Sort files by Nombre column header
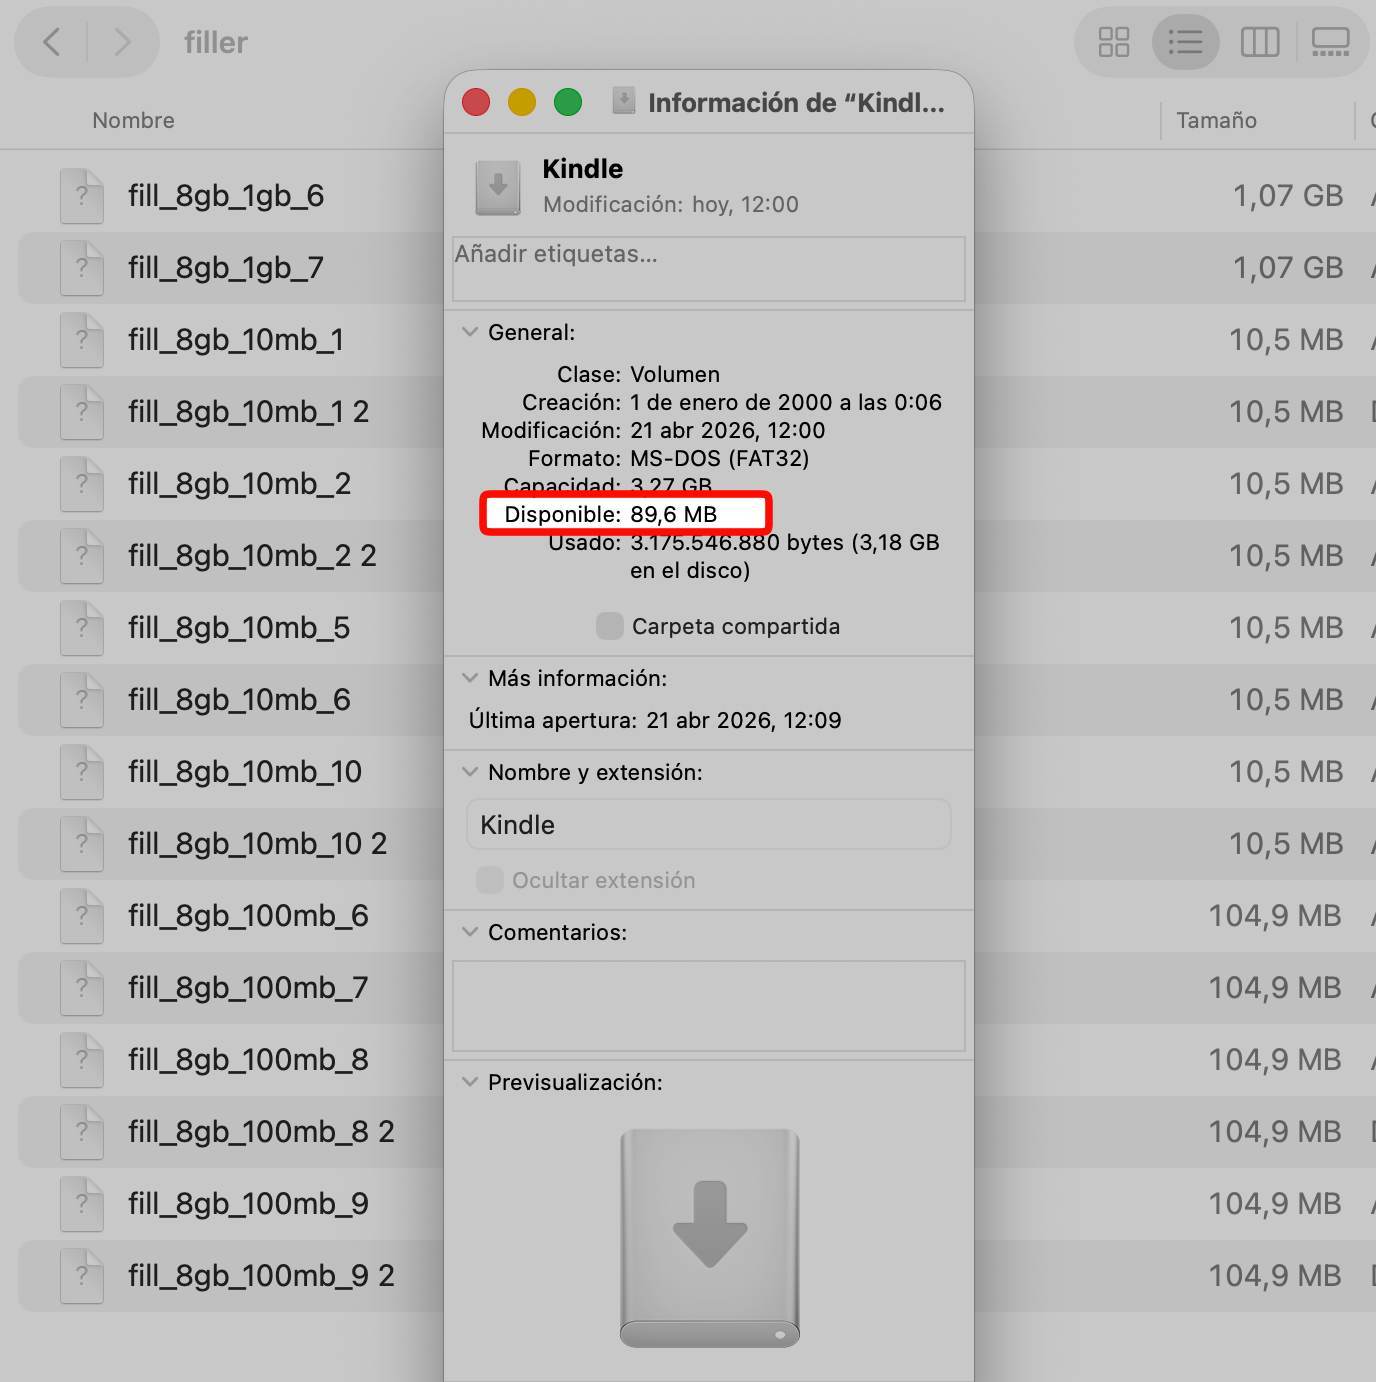 pyautogui.click(x=133, y=120)
